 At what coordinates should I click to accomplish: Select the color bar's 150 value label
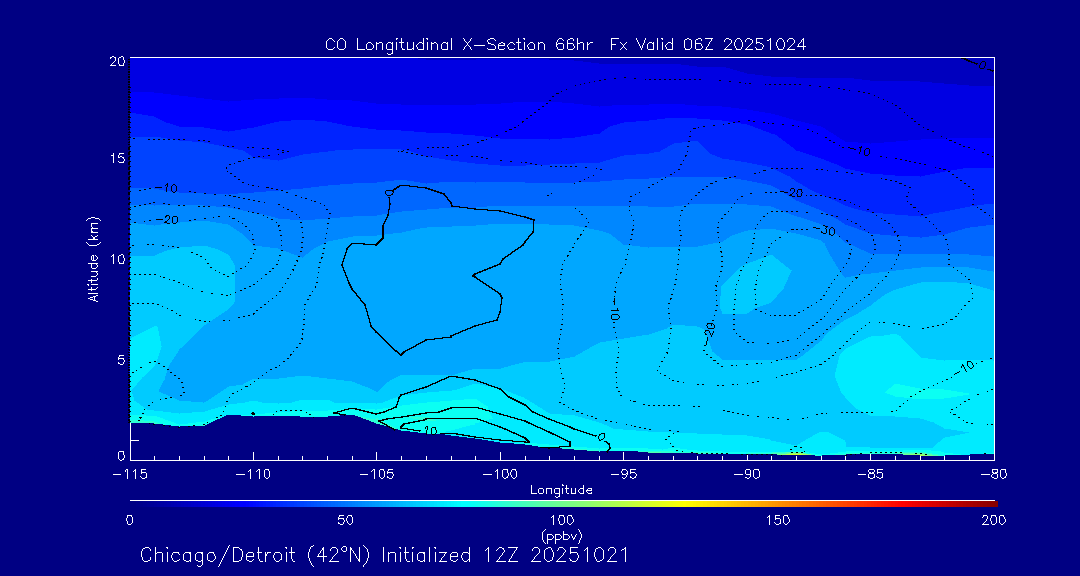click(777, 520)
